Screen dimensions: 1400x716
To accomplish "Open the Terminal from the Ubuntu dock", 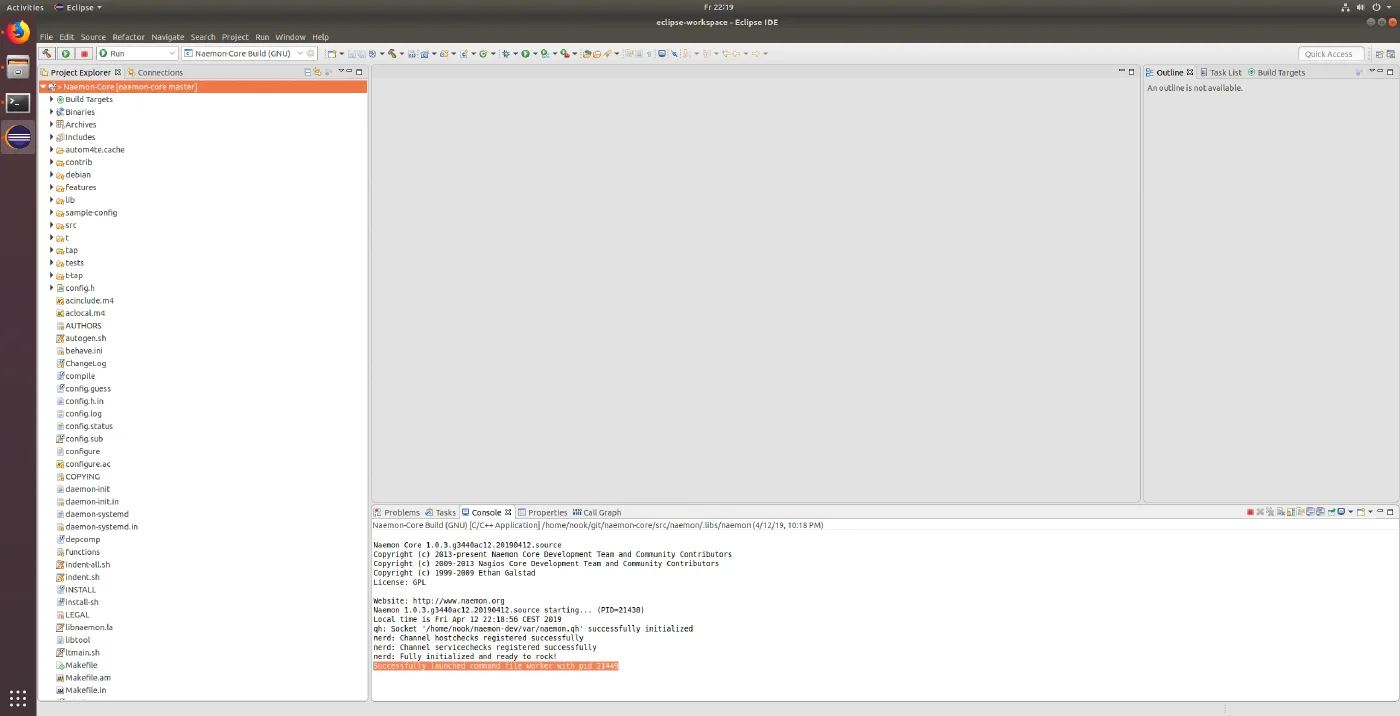I will pos(18,102).
